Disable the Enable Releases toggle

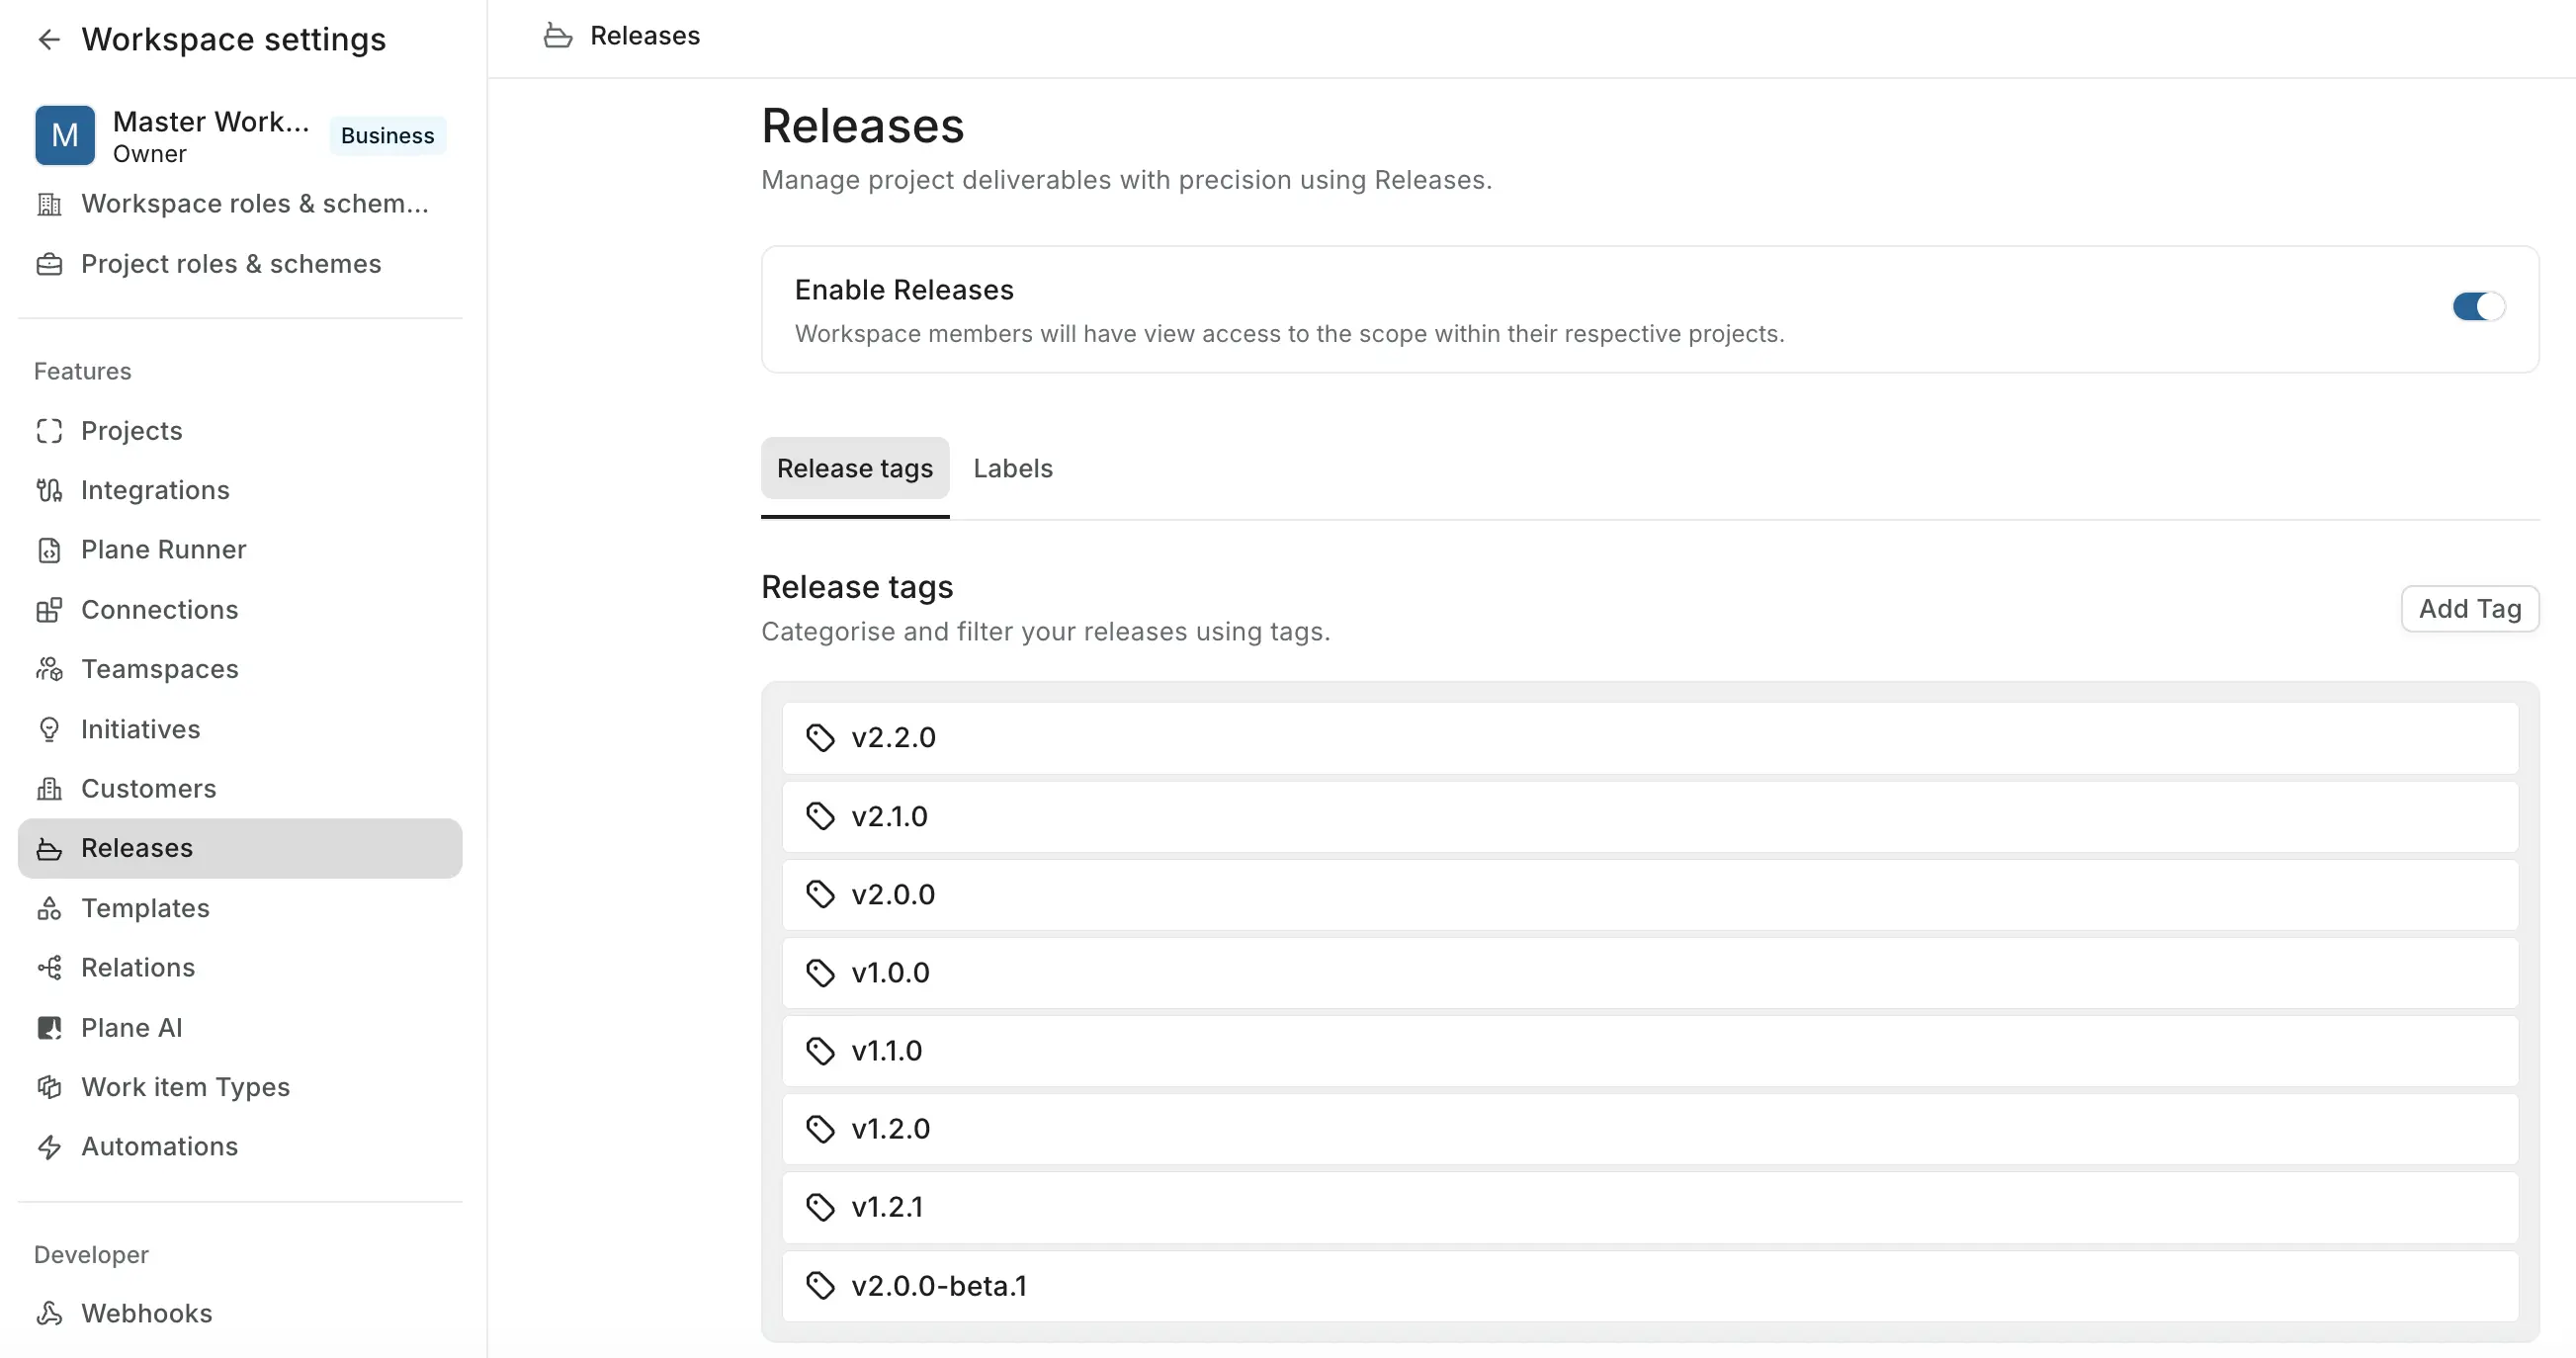coord(2478,307)
